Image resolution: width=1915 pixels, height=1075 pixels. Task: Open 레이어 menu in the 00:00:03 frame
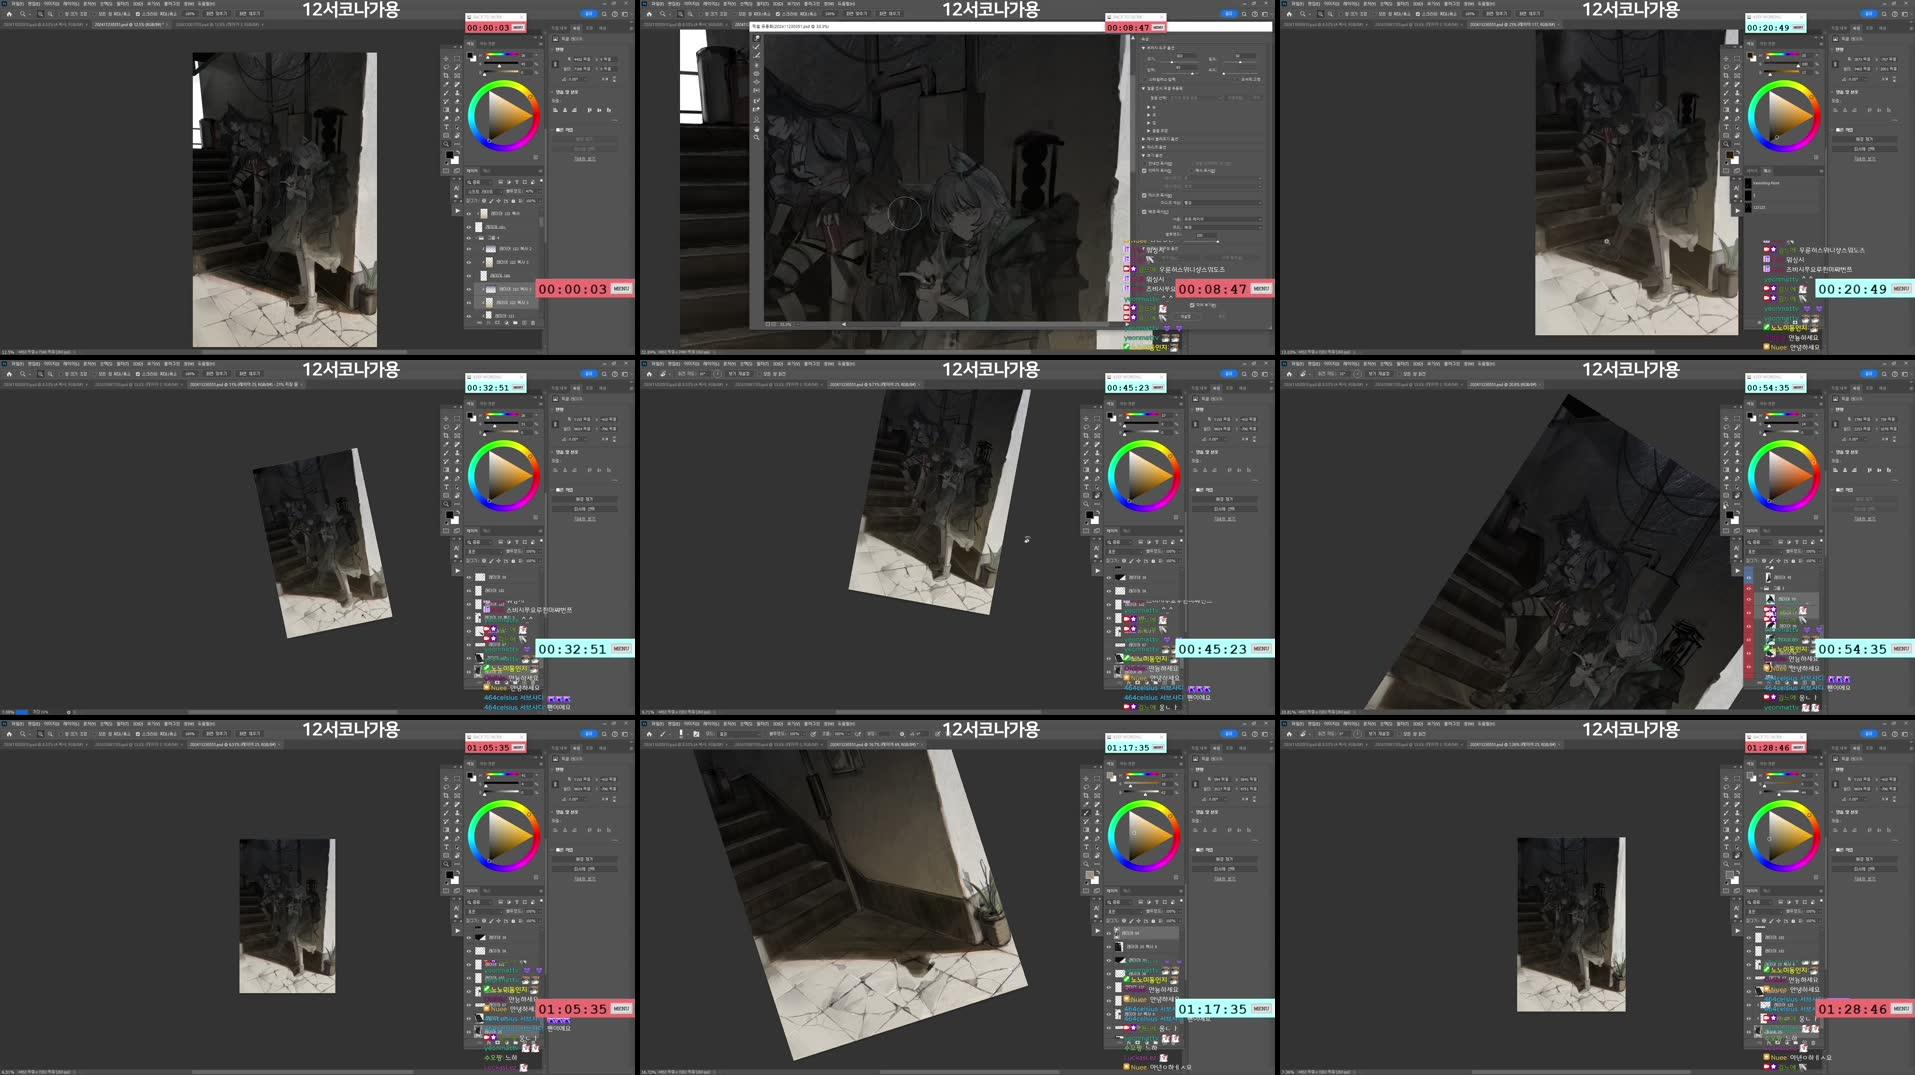pyautogui.click(x=71, y=4)
